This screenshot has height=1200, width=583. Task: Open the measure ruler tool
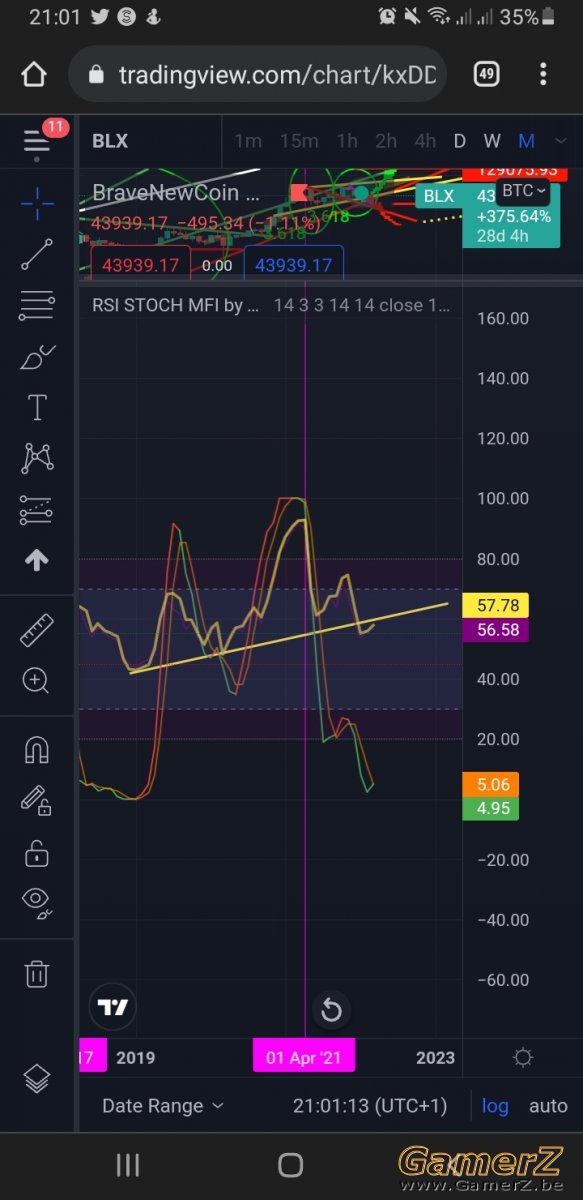coord(37,630)
